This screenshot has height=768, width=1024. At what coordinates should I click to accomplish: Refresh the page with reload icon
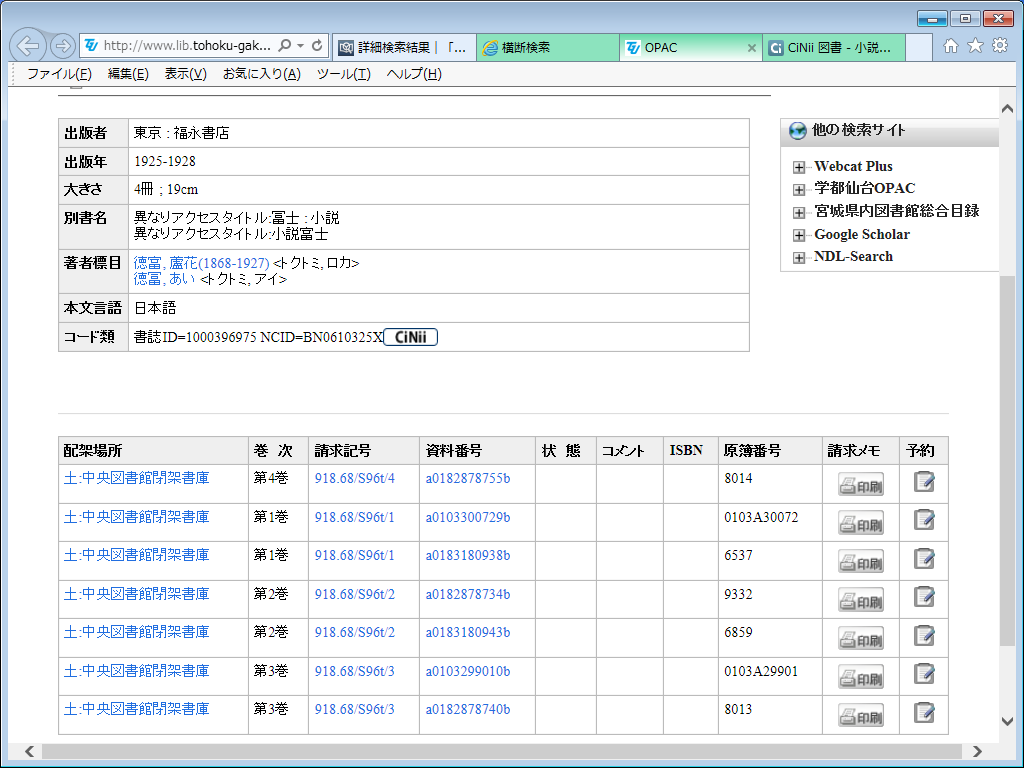[x=317, y=46]
